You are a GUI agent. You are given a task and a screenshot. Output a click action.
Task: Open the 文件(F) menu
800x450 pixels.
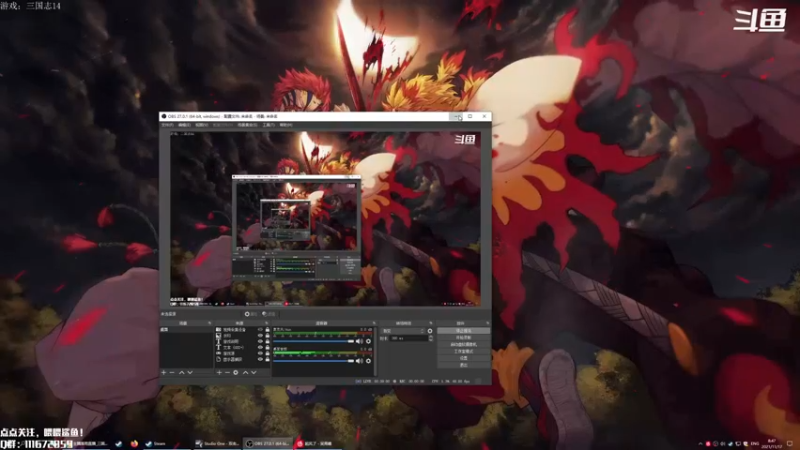click(167, 124)
